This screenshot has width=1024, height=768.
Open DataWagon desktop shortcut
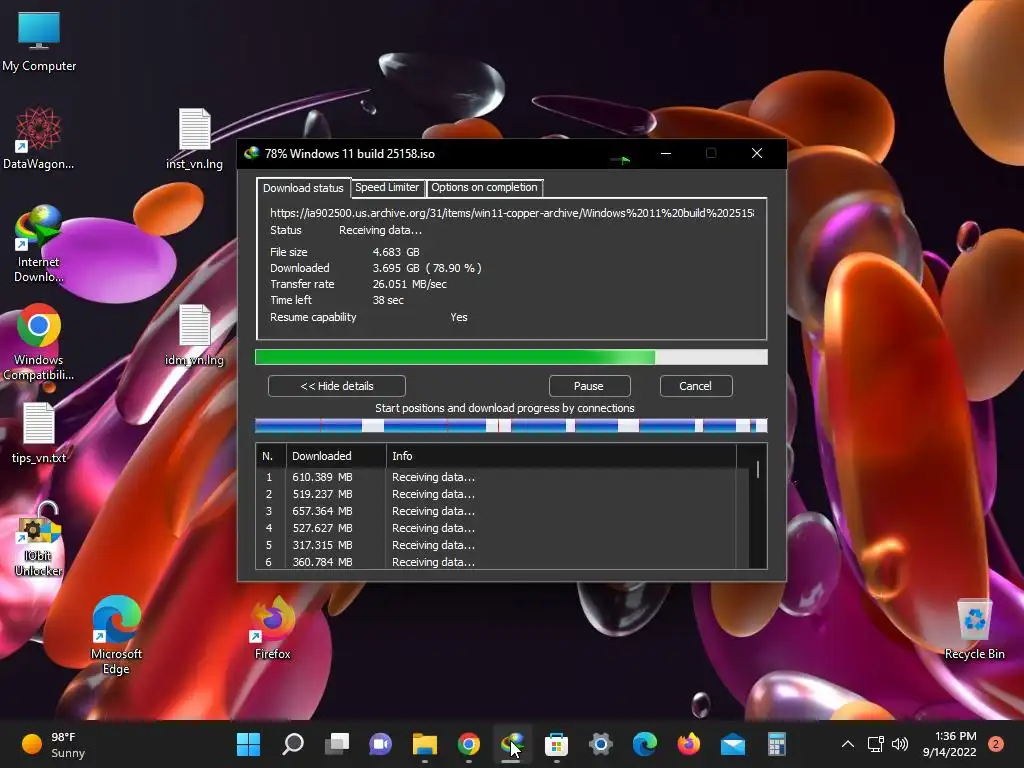click(39, 138)
